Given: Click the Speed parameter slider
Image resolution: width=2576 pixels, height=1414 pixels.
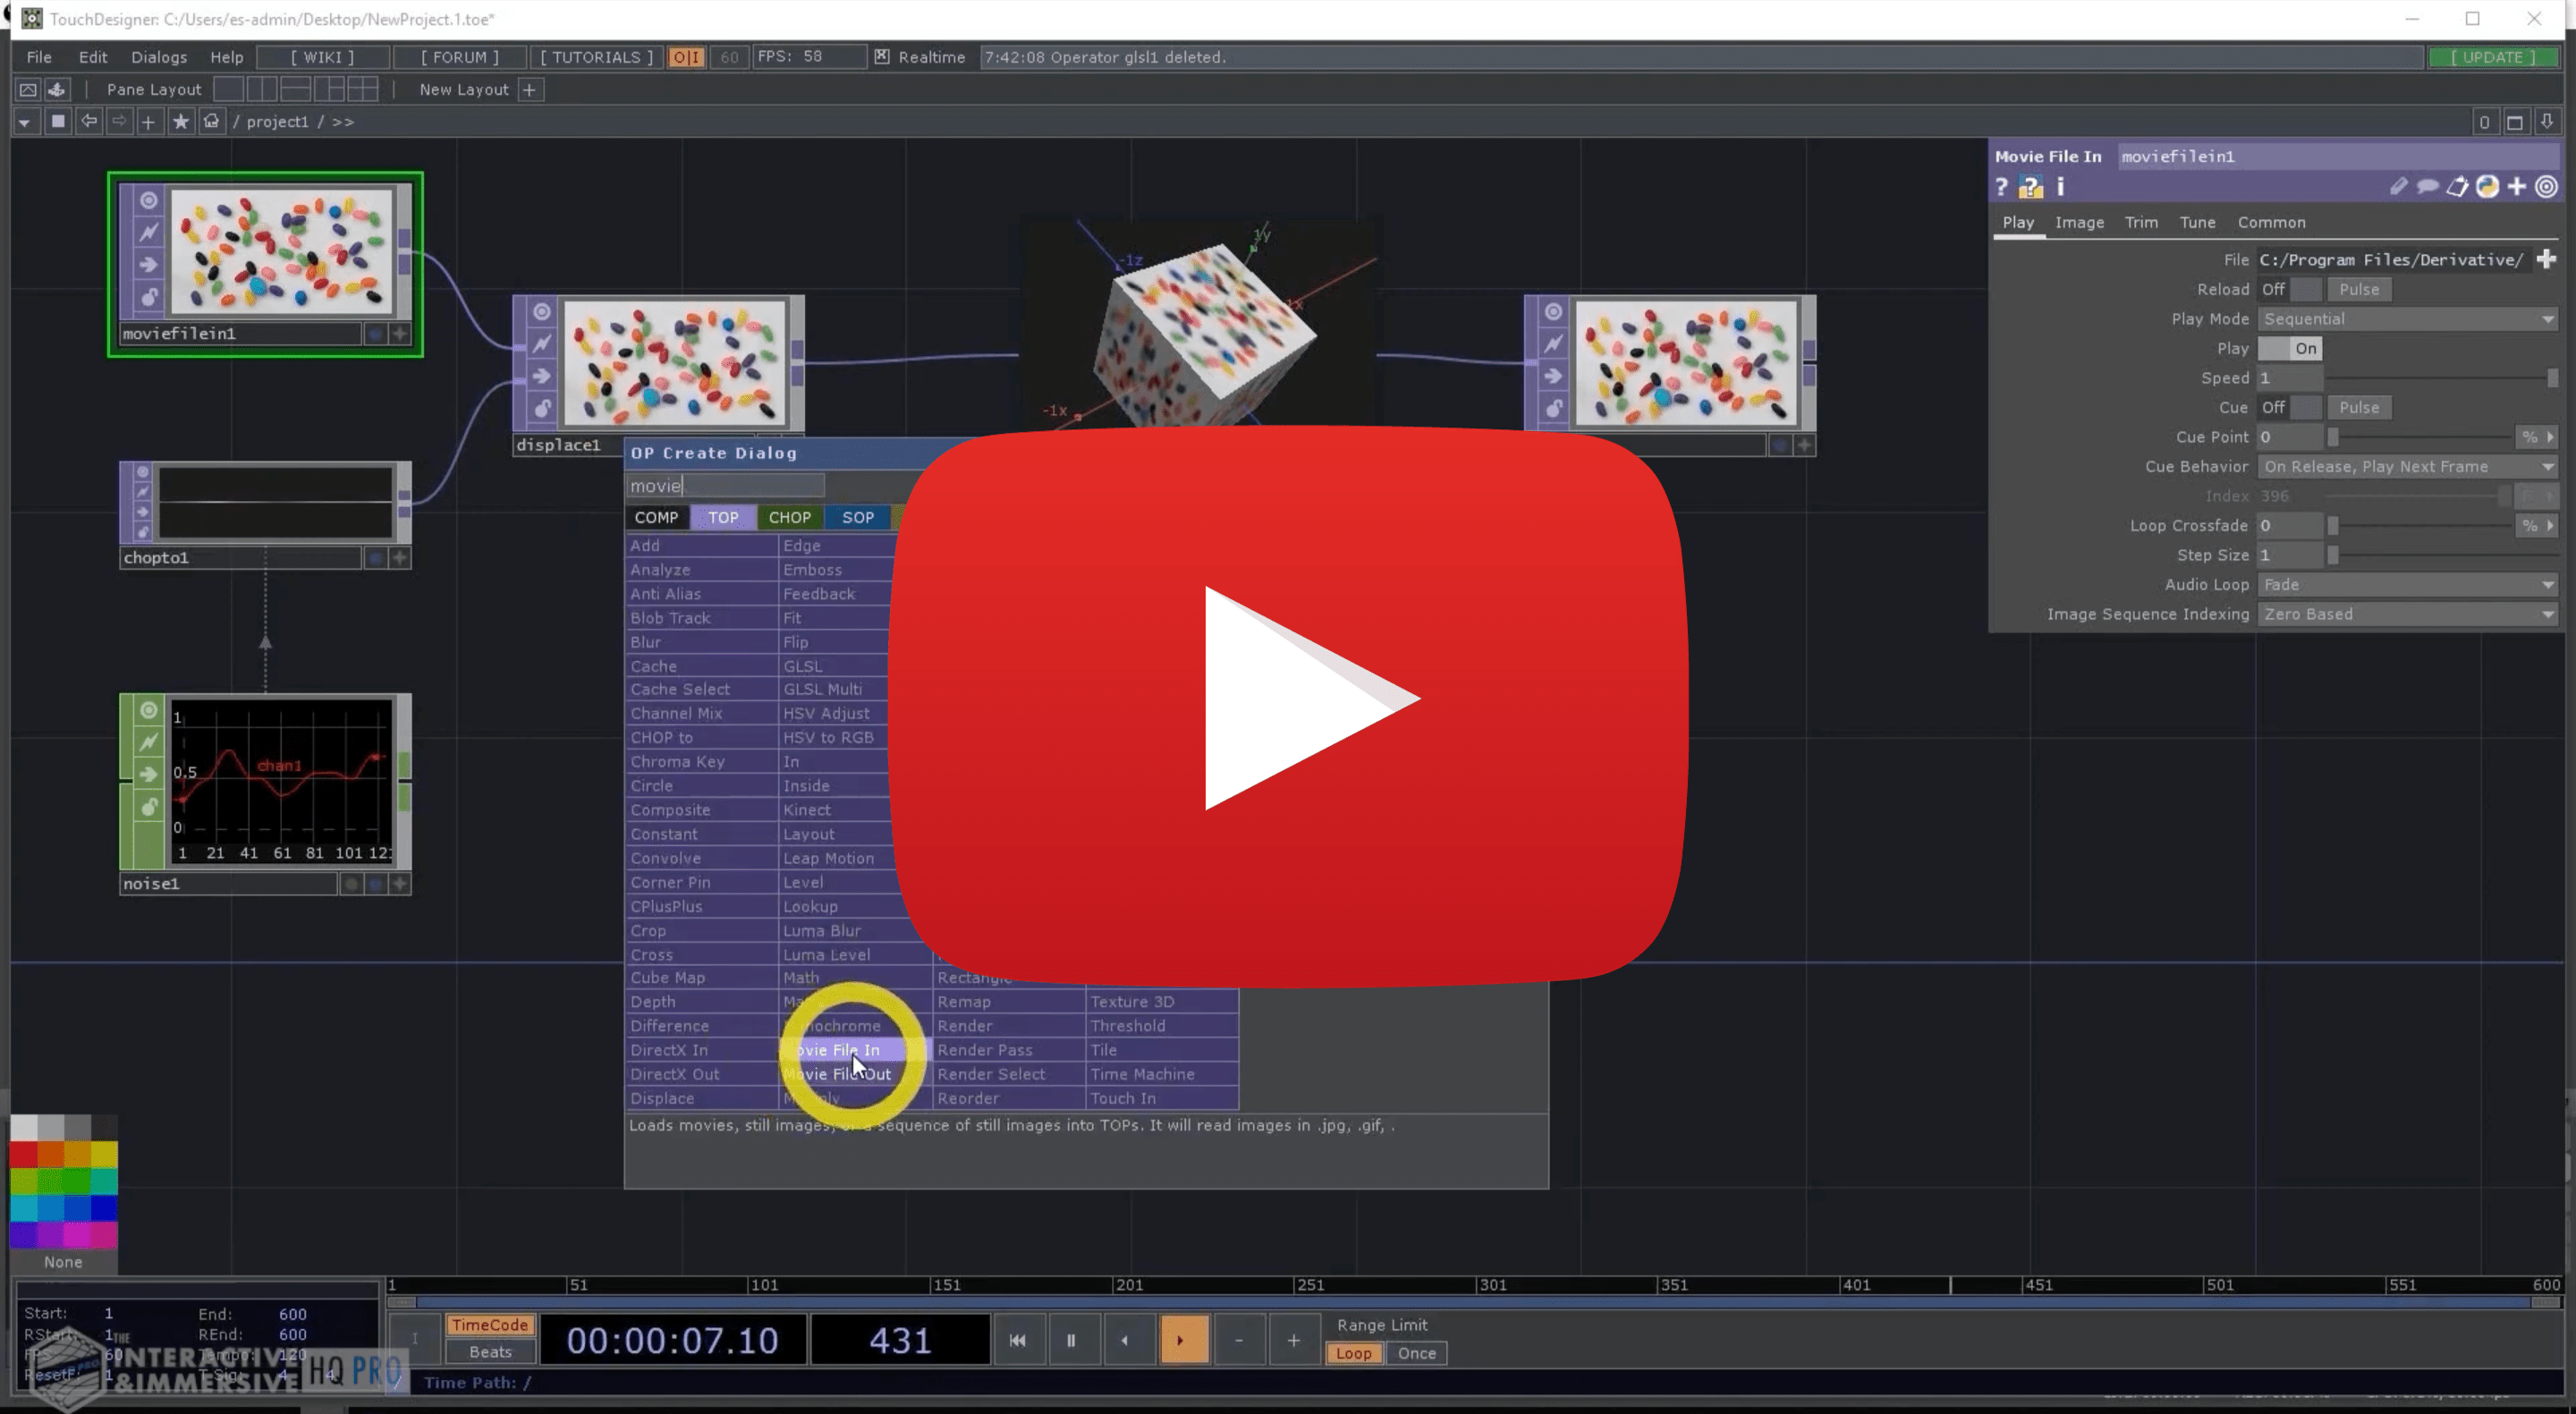Looking at the screenshot, I should [x=2438, y=378].
